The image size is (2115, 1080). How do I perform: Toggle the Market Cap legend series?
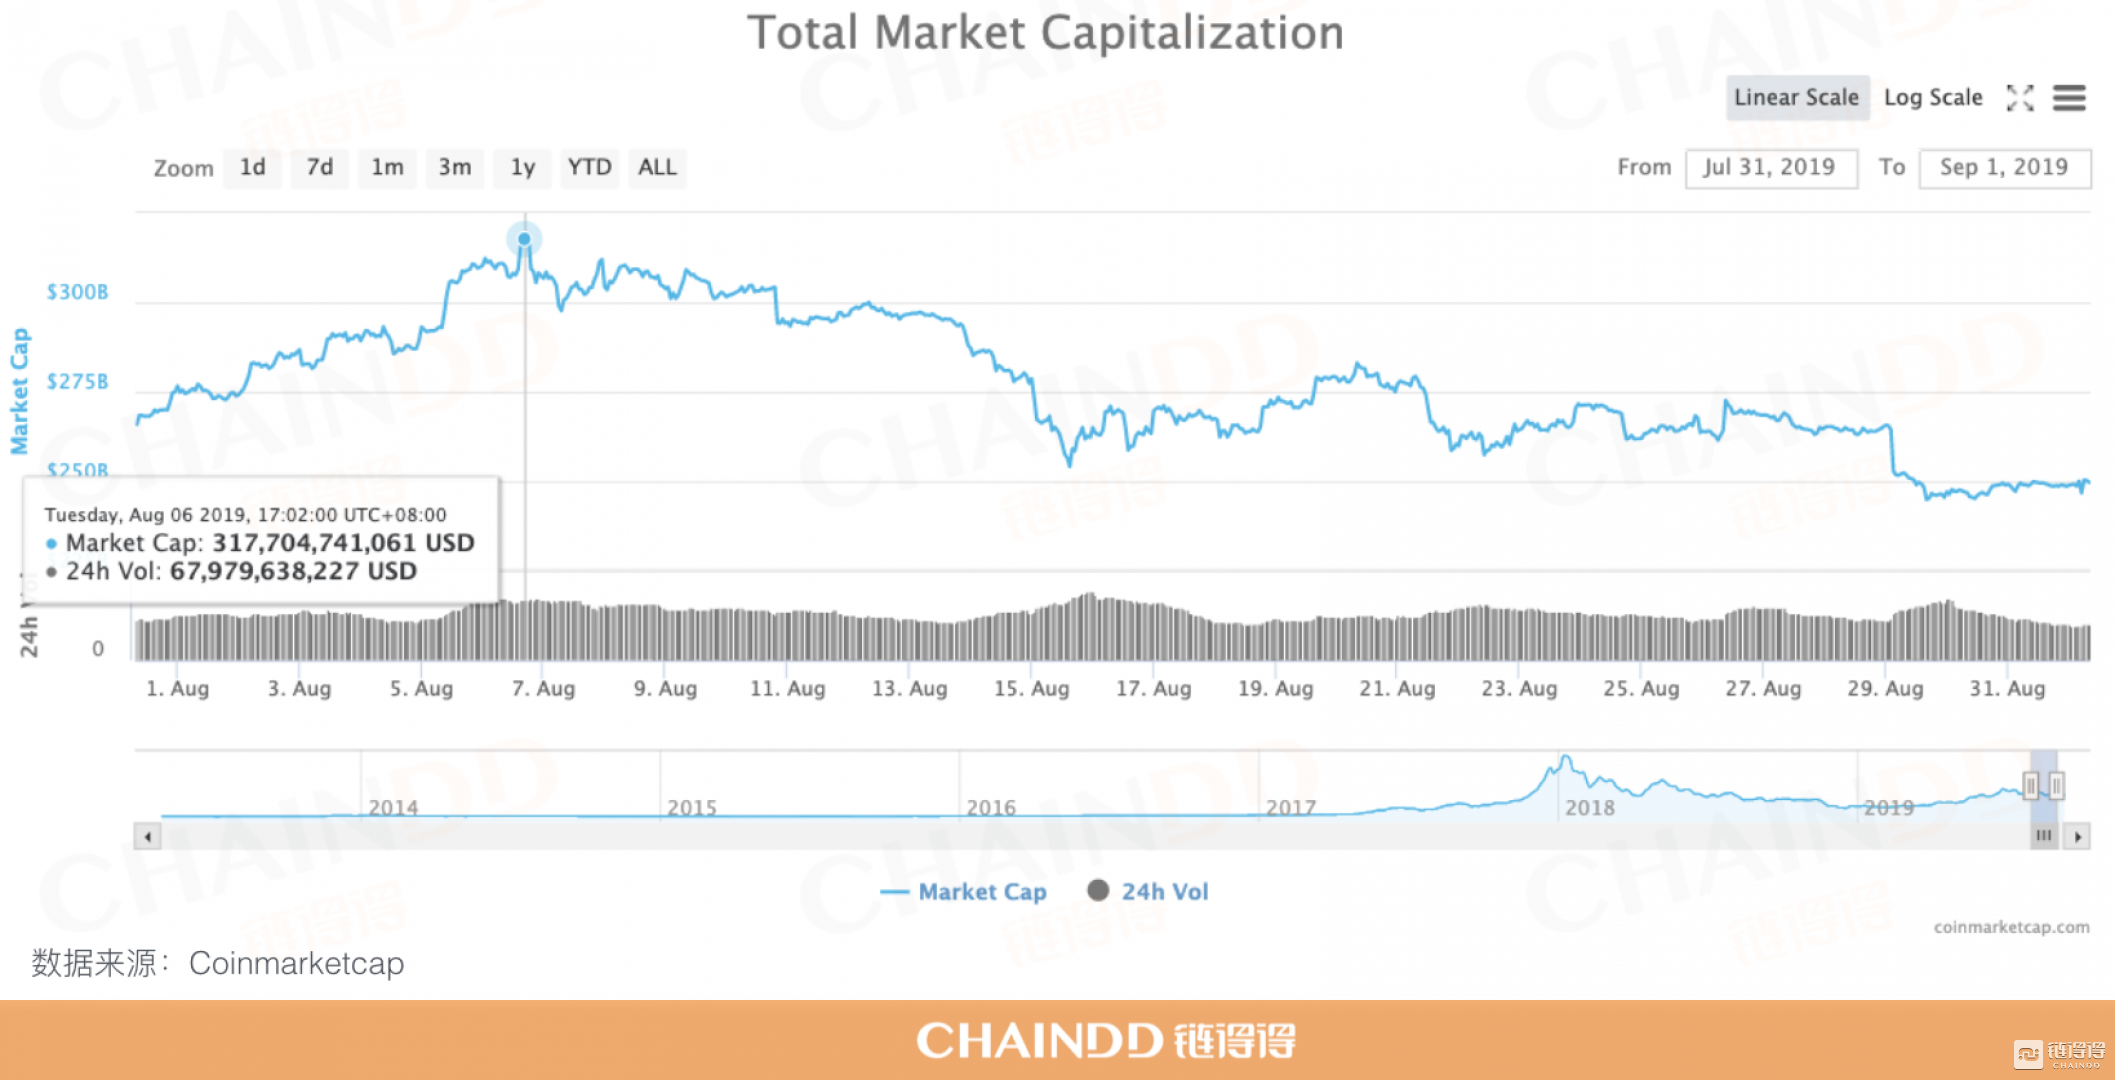point(965,891)
